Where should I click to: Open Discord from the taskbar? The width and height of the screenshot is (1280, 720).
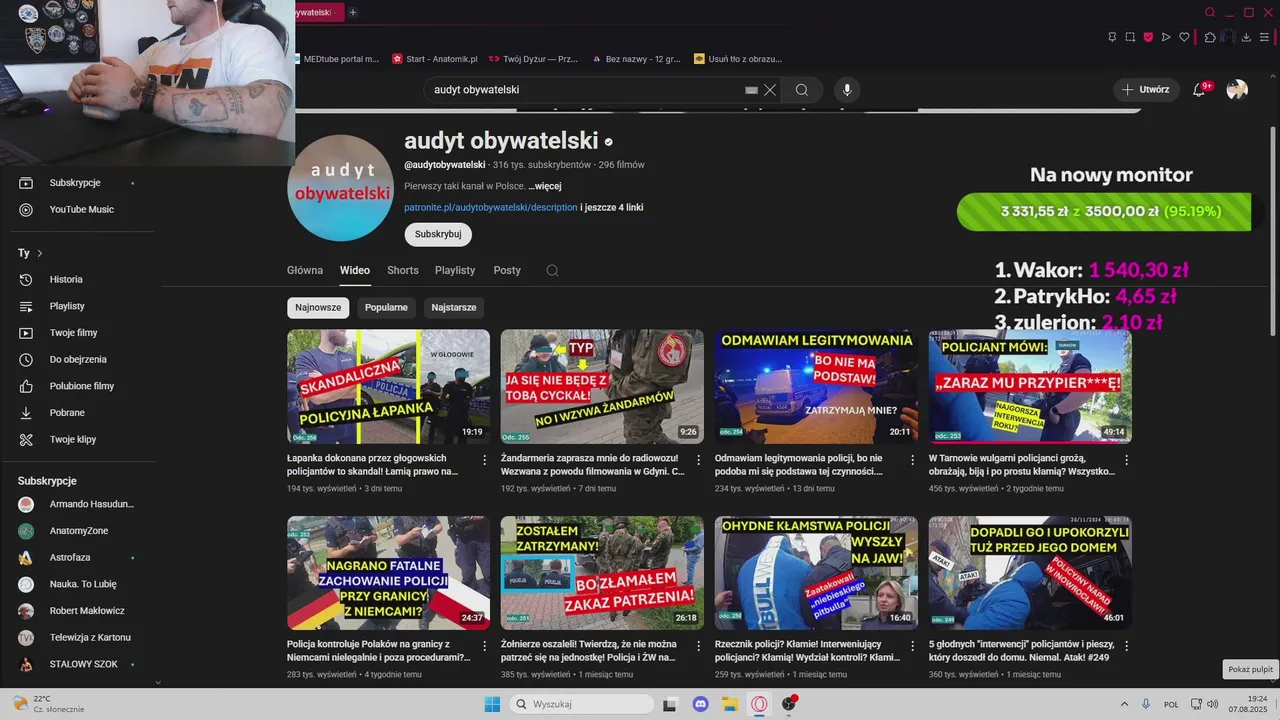coord(700,704)
